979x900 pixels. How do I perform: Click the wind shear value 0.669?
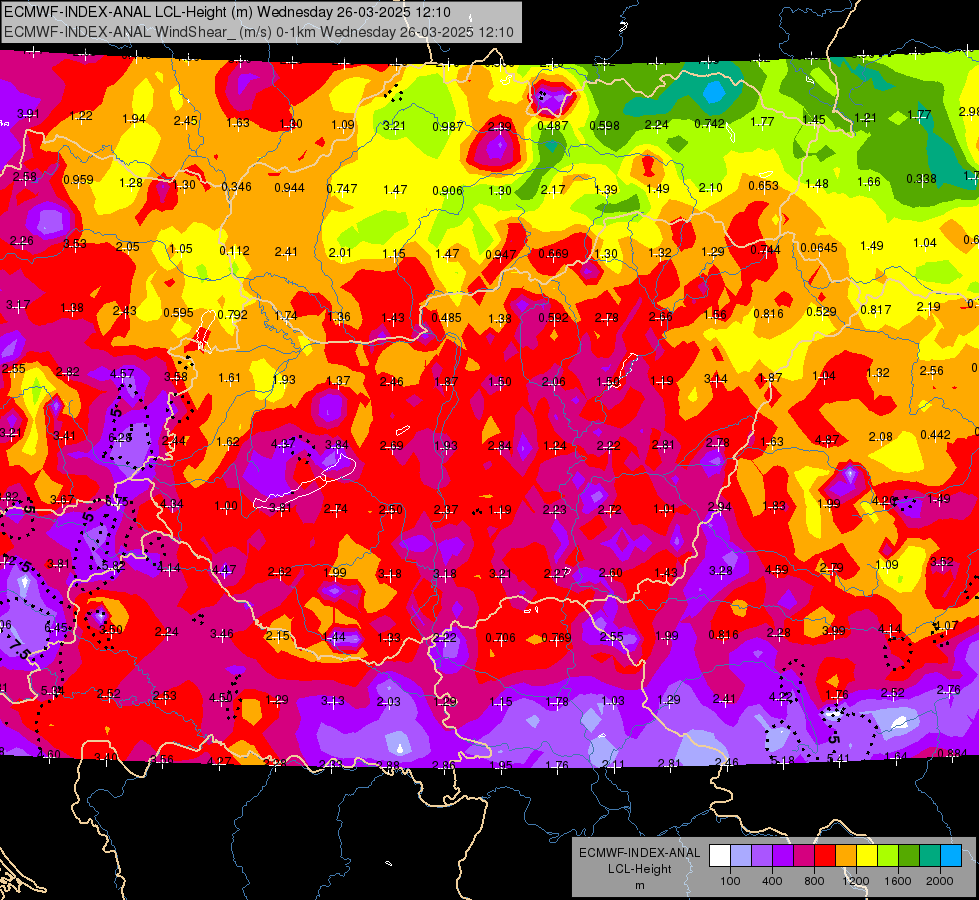pyautogui.click(x=553, y=254)
